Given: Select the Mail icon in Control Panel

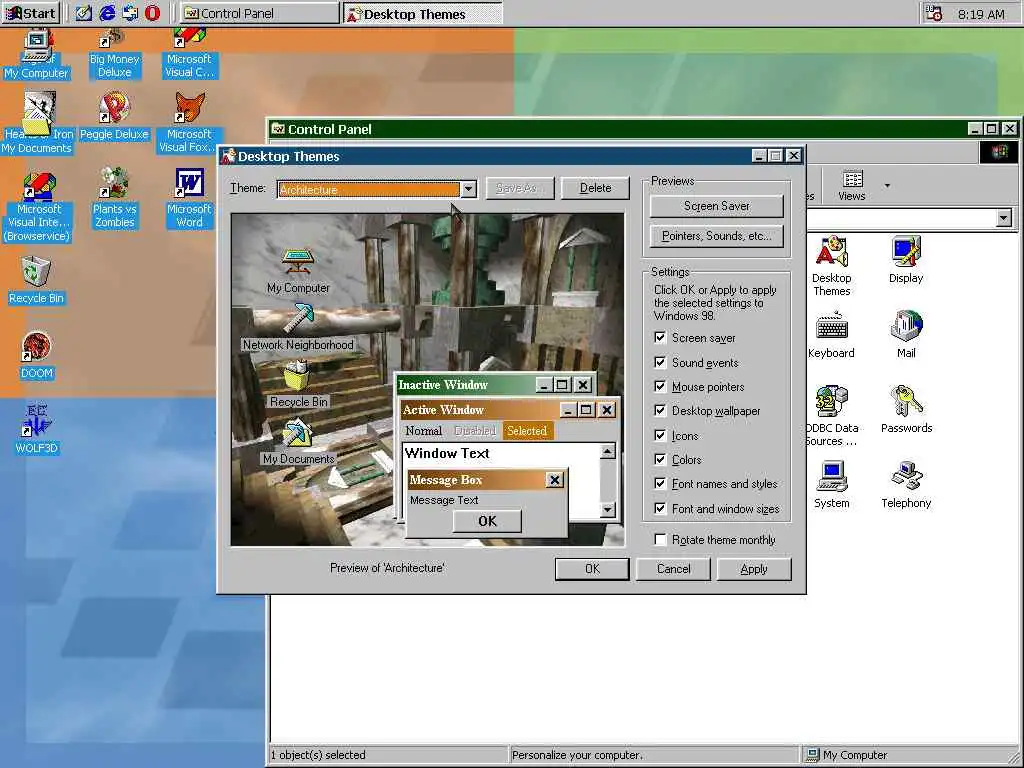Looking at the screenshot, I should point(906,335).
